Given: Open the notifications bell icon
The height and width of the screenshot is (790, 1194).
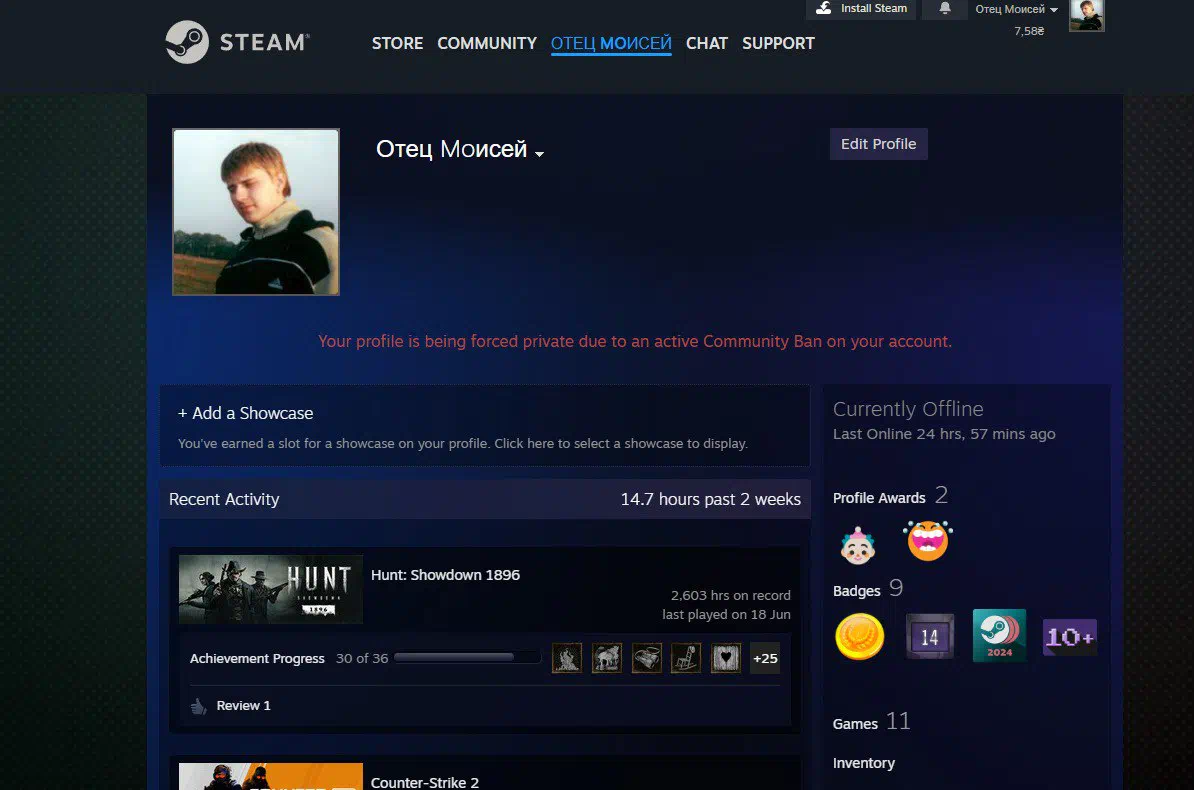Looking at the screenshot, I should 945,8.
